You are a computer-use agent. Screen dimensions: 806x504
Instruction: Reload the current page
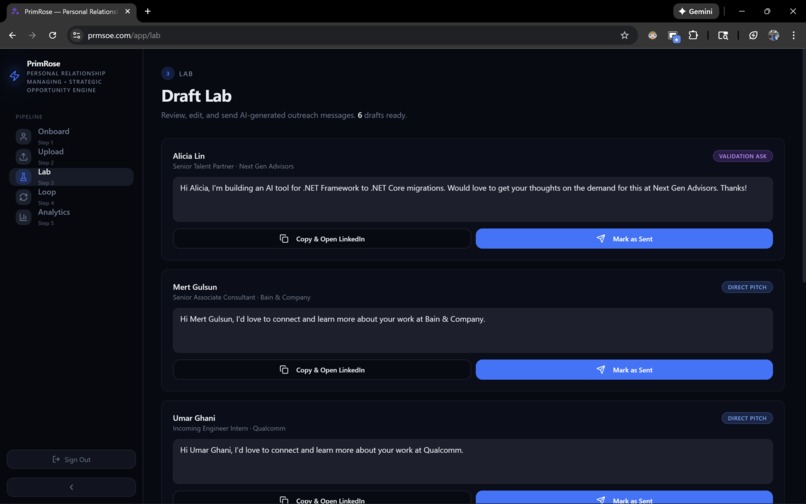[x=52, y=35]
